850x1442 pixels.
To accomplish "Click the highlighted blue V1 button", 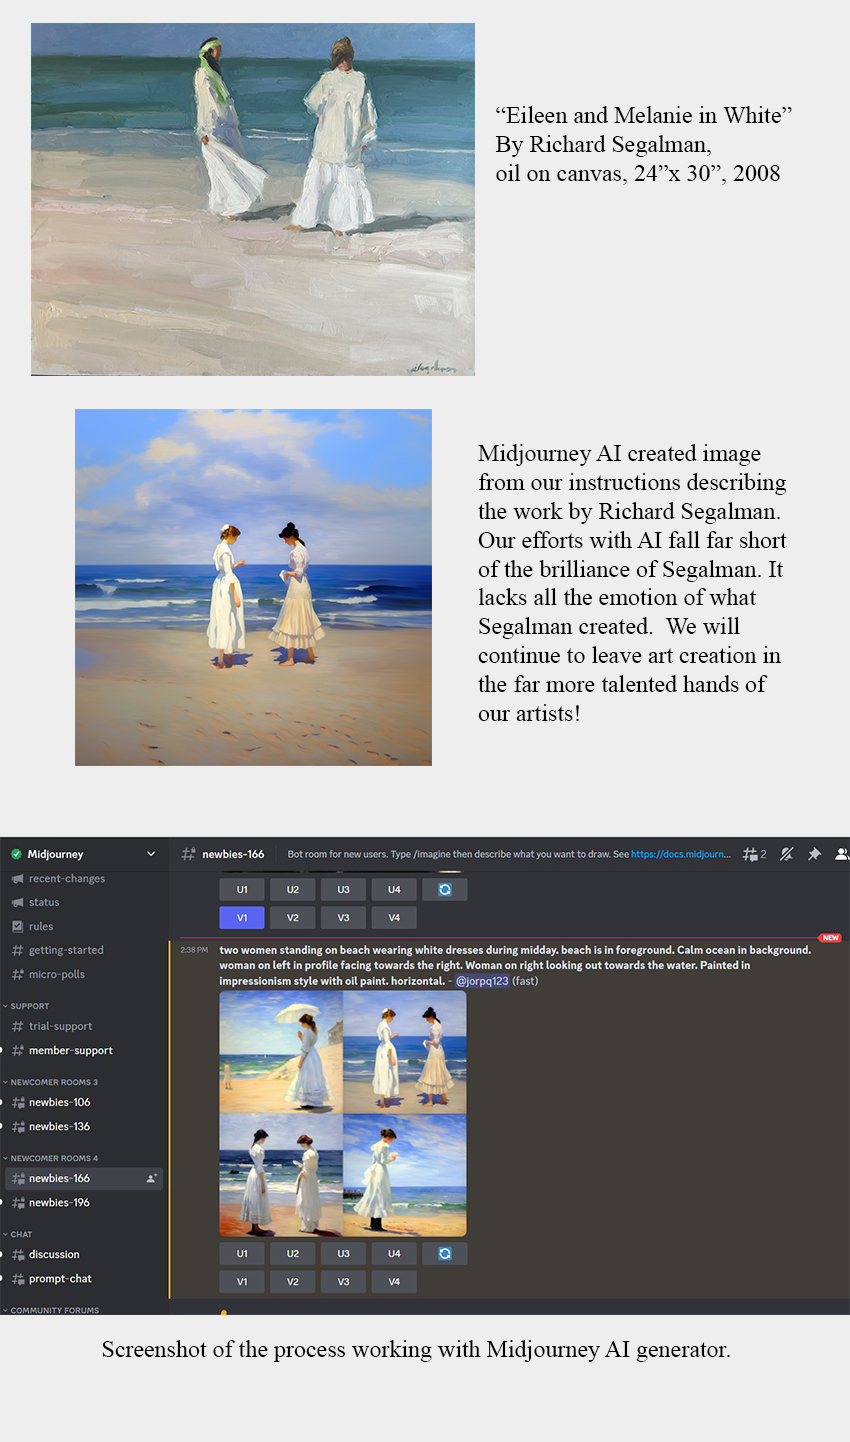I will (242, 917).
